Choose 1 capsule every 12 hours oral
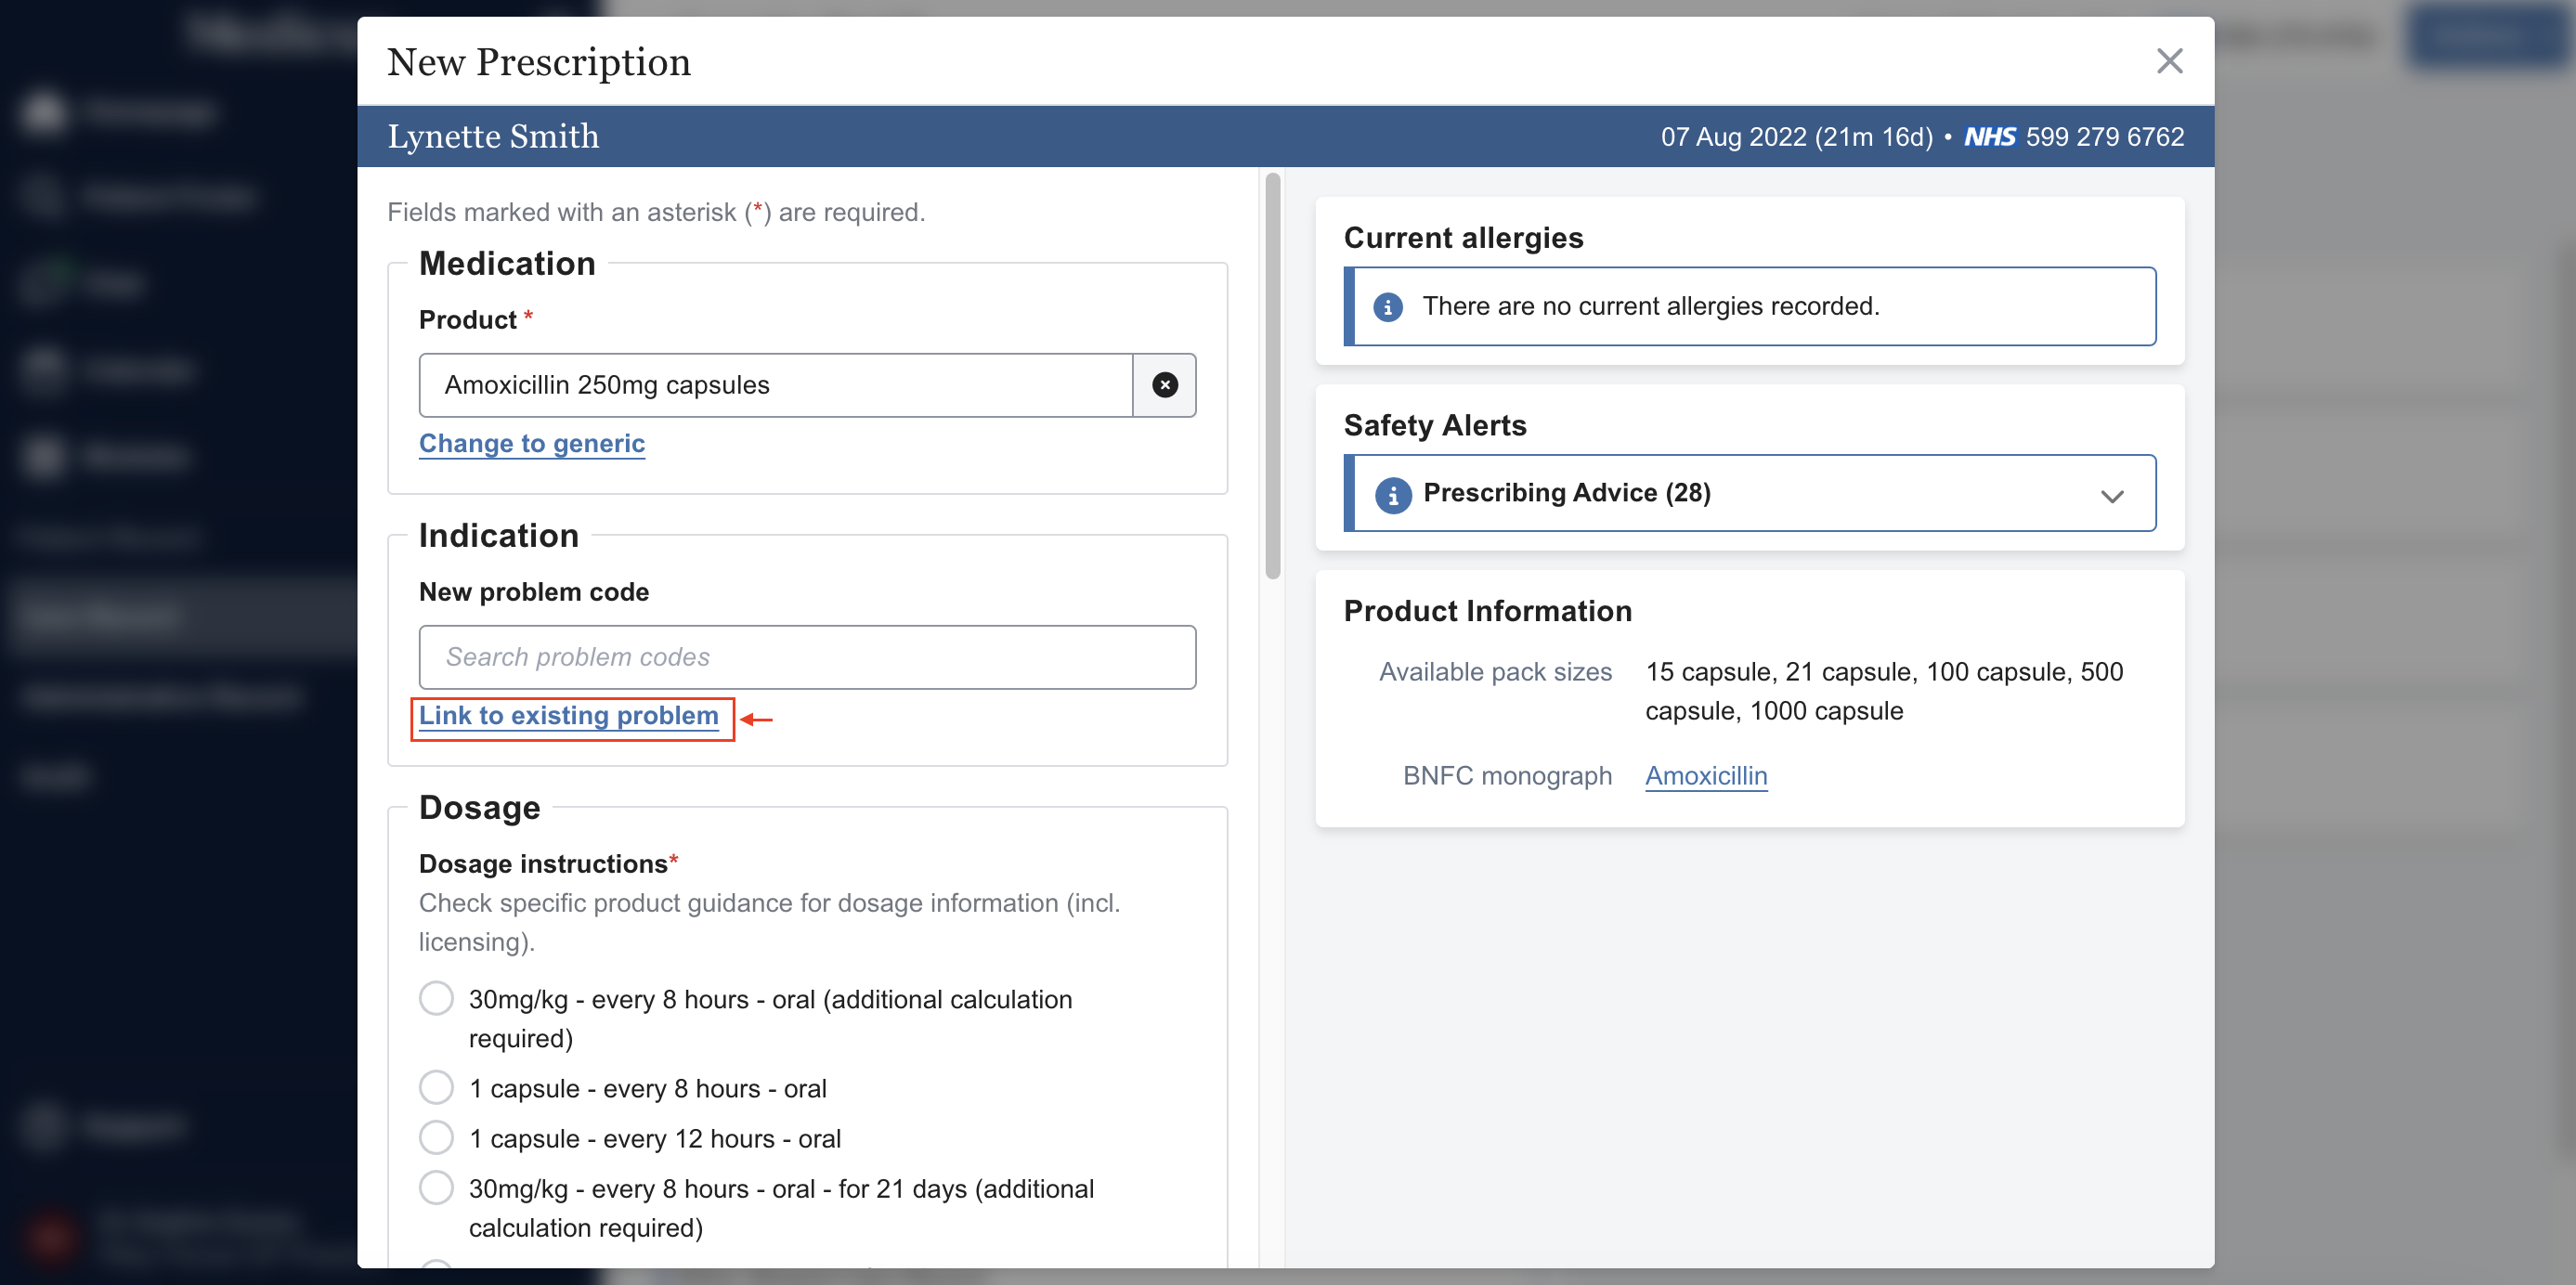Screen dimensions: 2576x1285 436,1137
